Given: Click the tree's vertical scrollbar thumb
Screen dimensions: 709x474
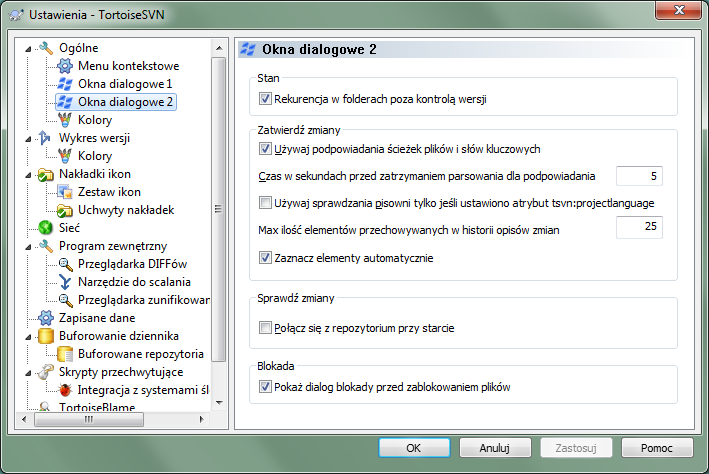Looking at the screenshot, I should click(218, 209).
